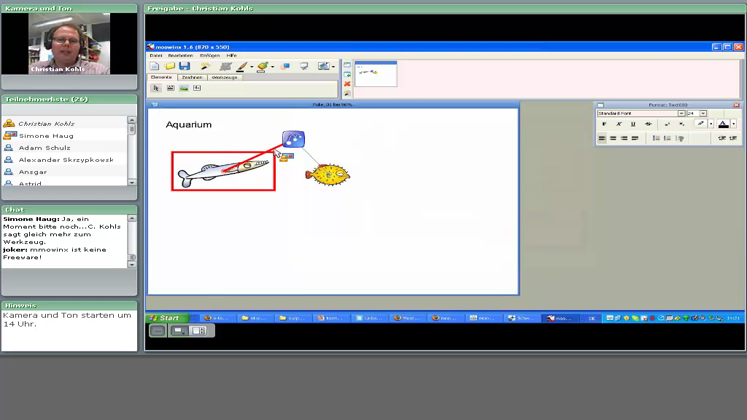Click the third list style icon

[680, 139]
